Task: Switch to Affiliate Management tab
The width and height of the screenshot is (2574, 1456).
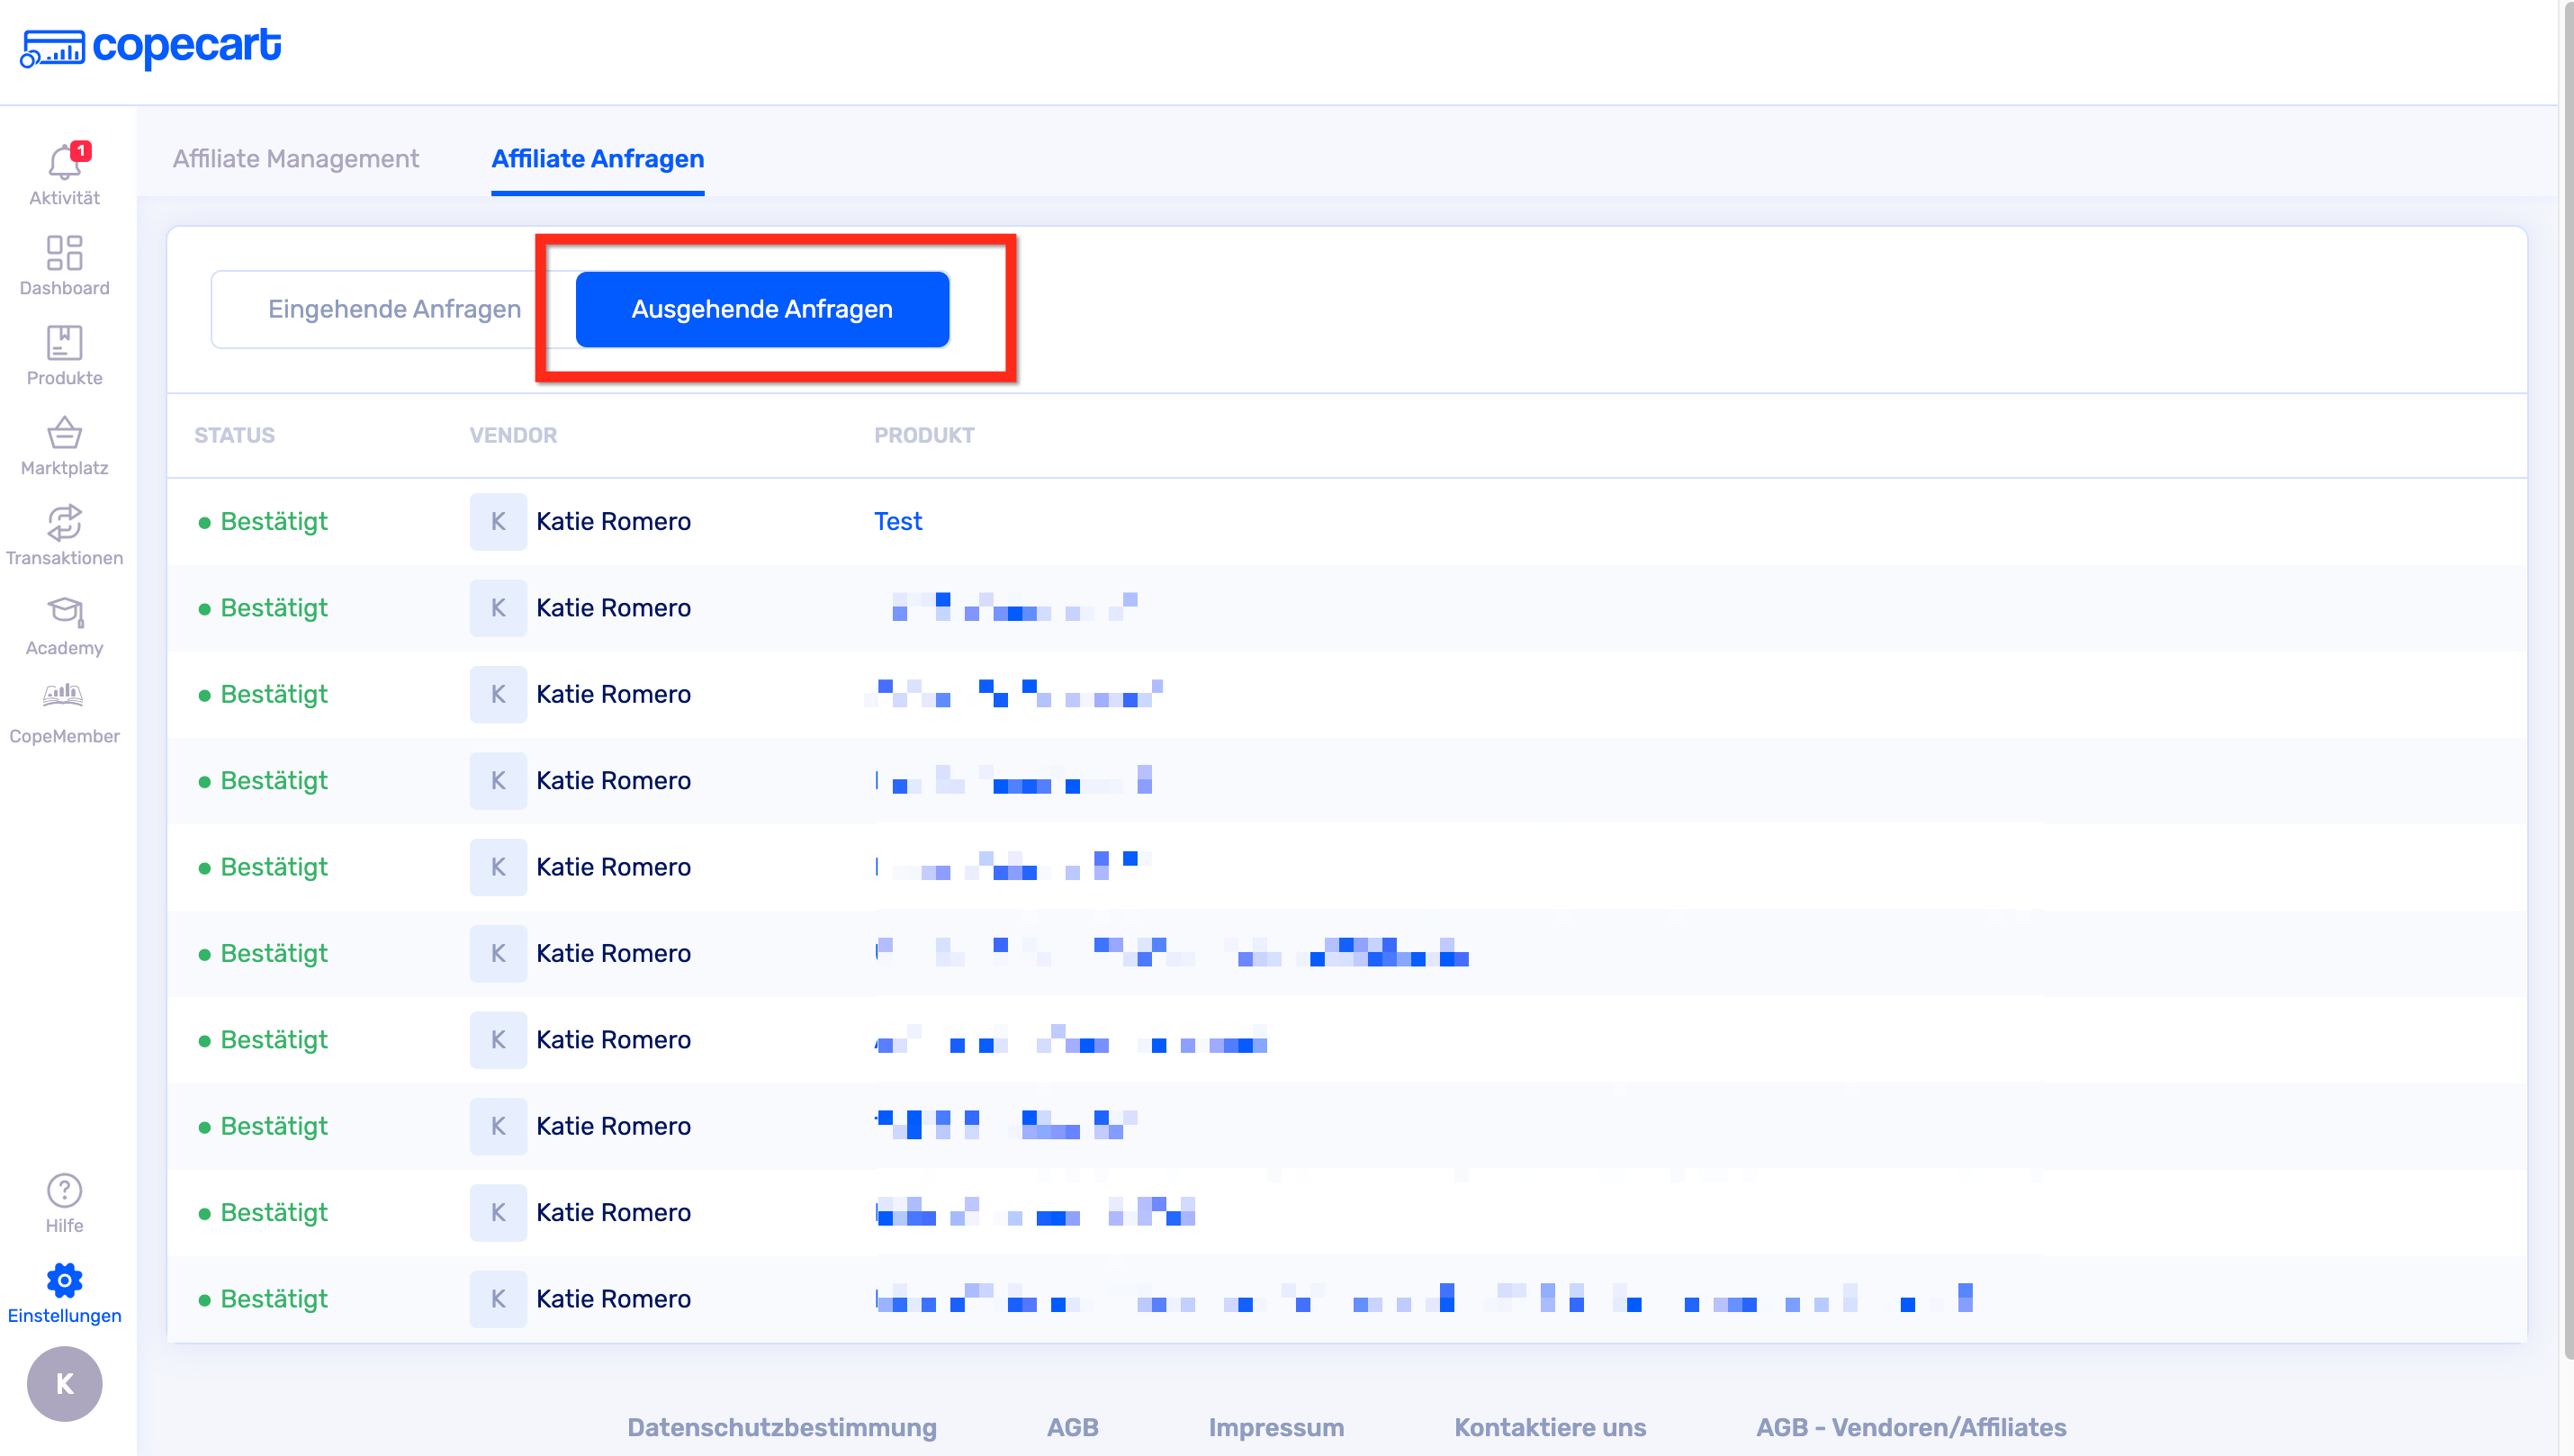Action: 296,159
